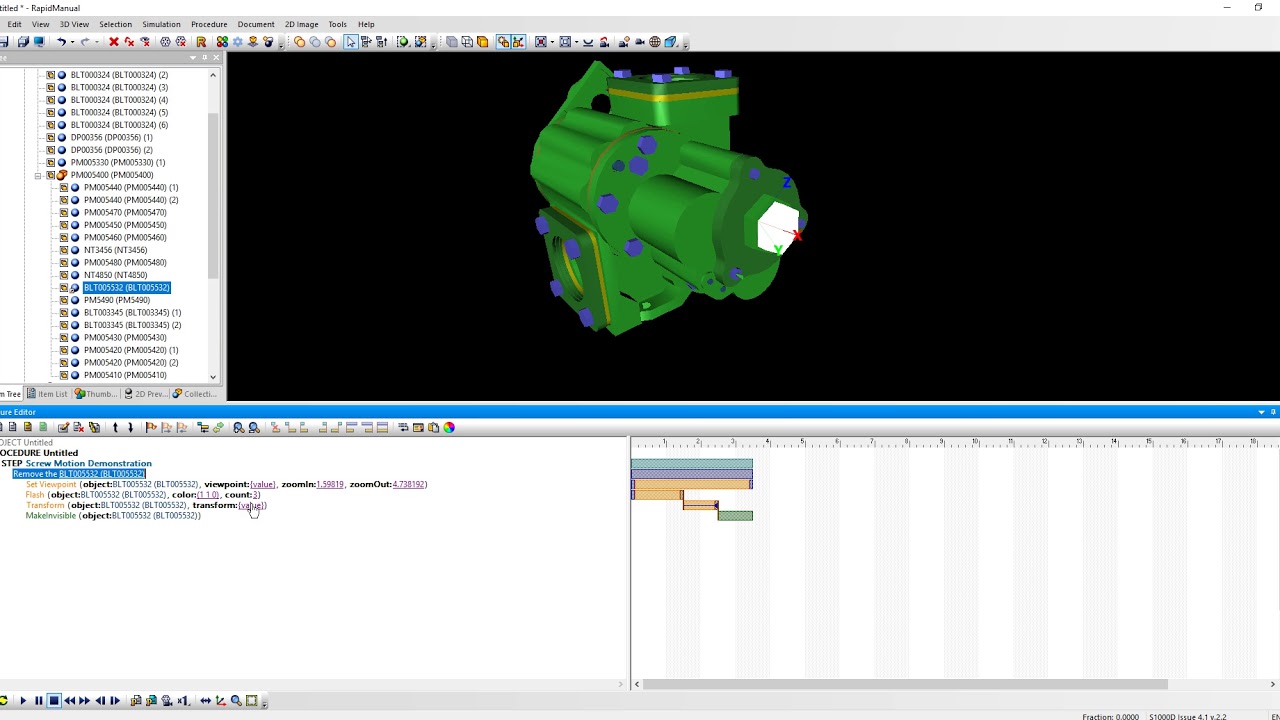Click the Stop playback button

(54, 701)
